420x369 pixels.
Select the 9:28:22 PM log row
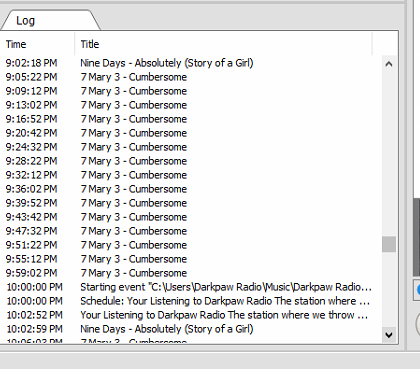(191, 161)
